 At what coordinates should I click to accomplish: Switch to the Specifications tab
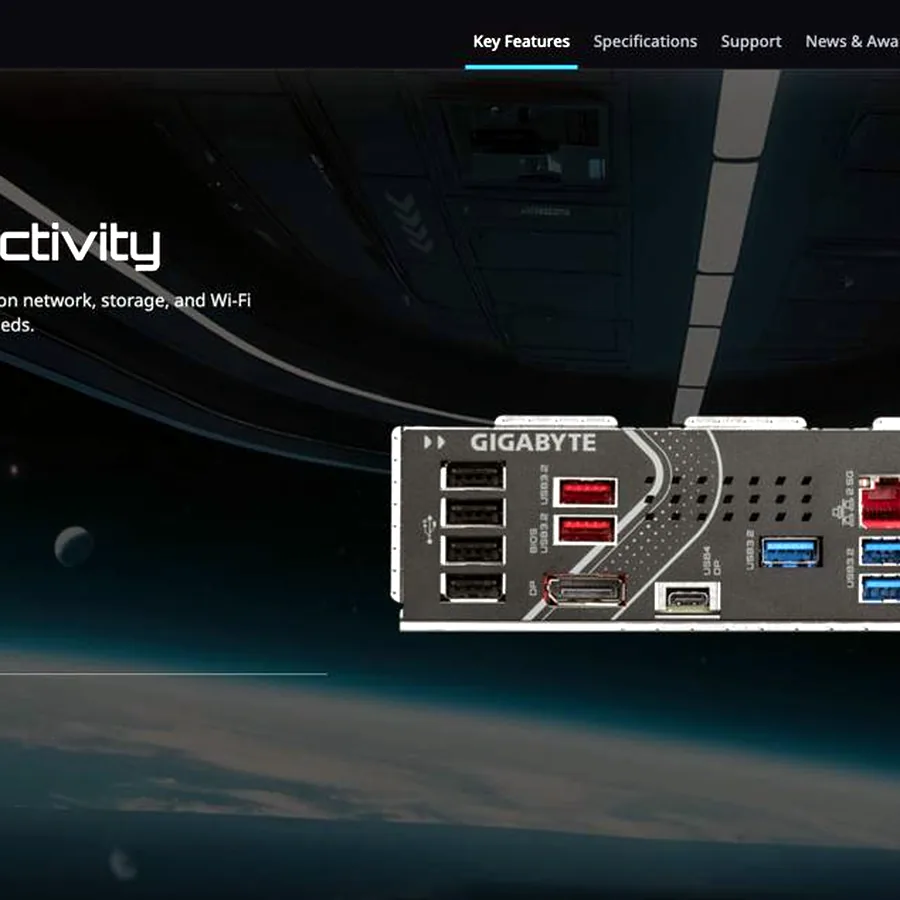(645, 42)
